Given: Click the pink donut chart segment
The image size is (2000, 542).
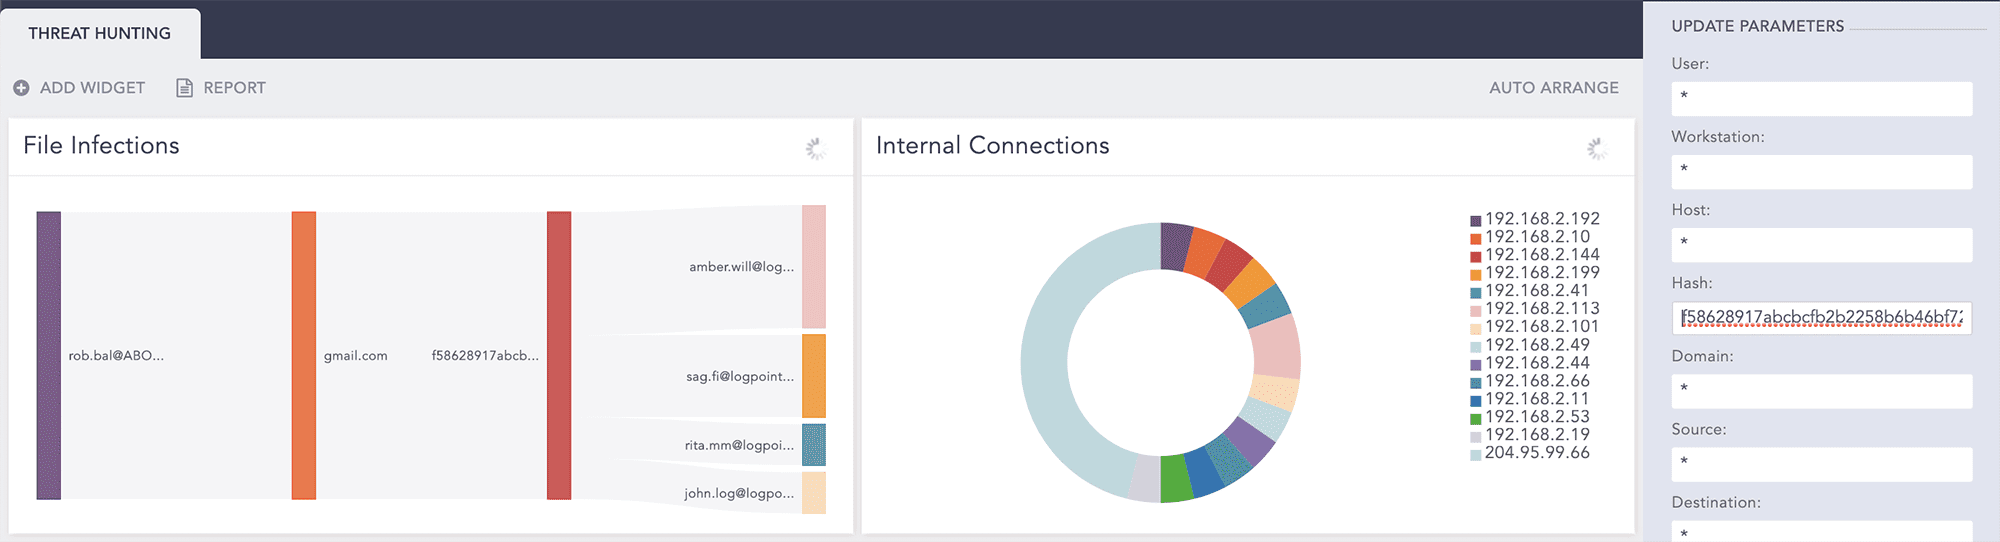Looking at the screenshot, I should pos(1275,349).
